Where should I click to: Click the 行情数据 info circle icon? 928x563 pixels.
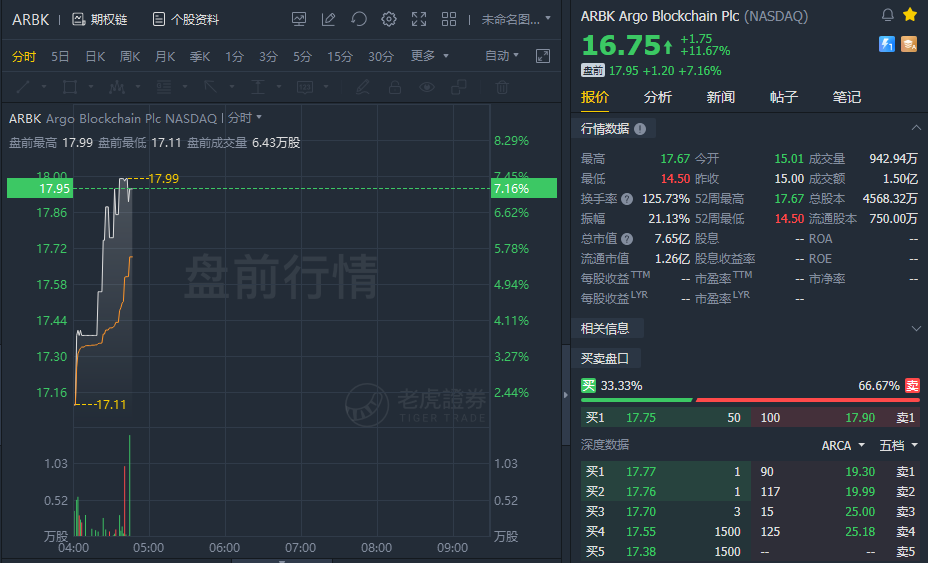[640, 129]
